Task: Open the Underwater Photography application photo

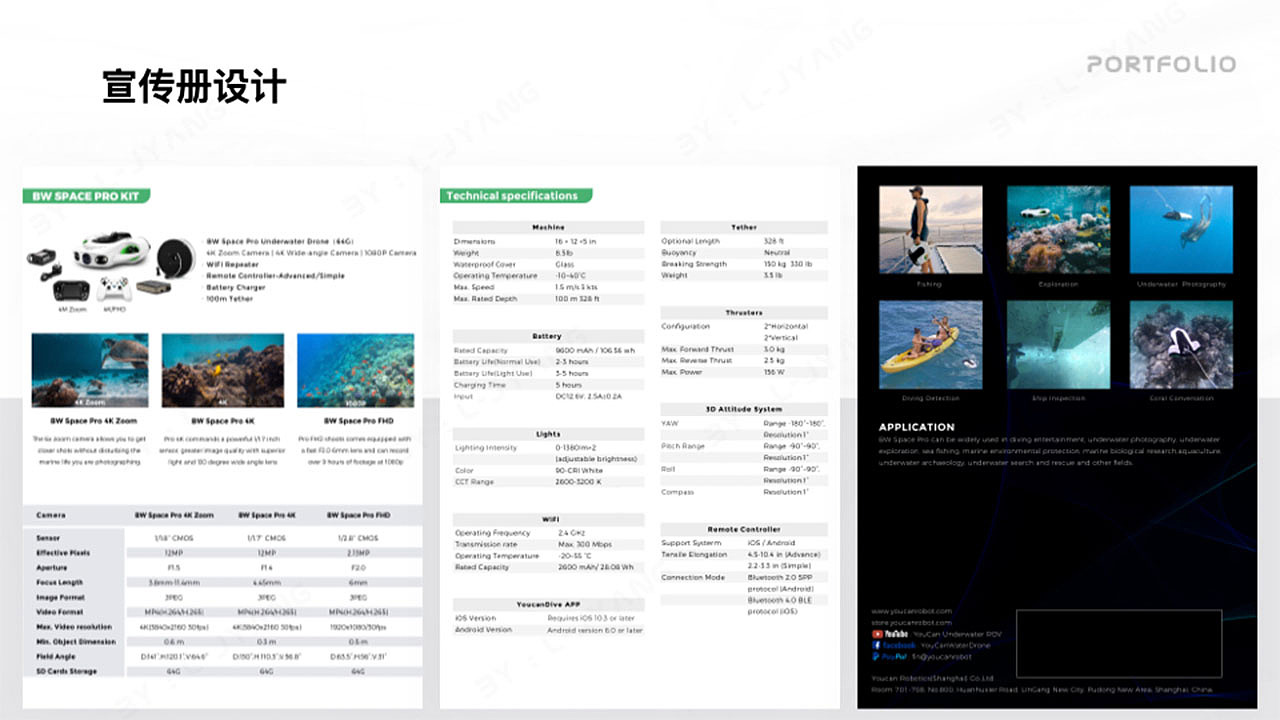Action: coord(1181,229)
